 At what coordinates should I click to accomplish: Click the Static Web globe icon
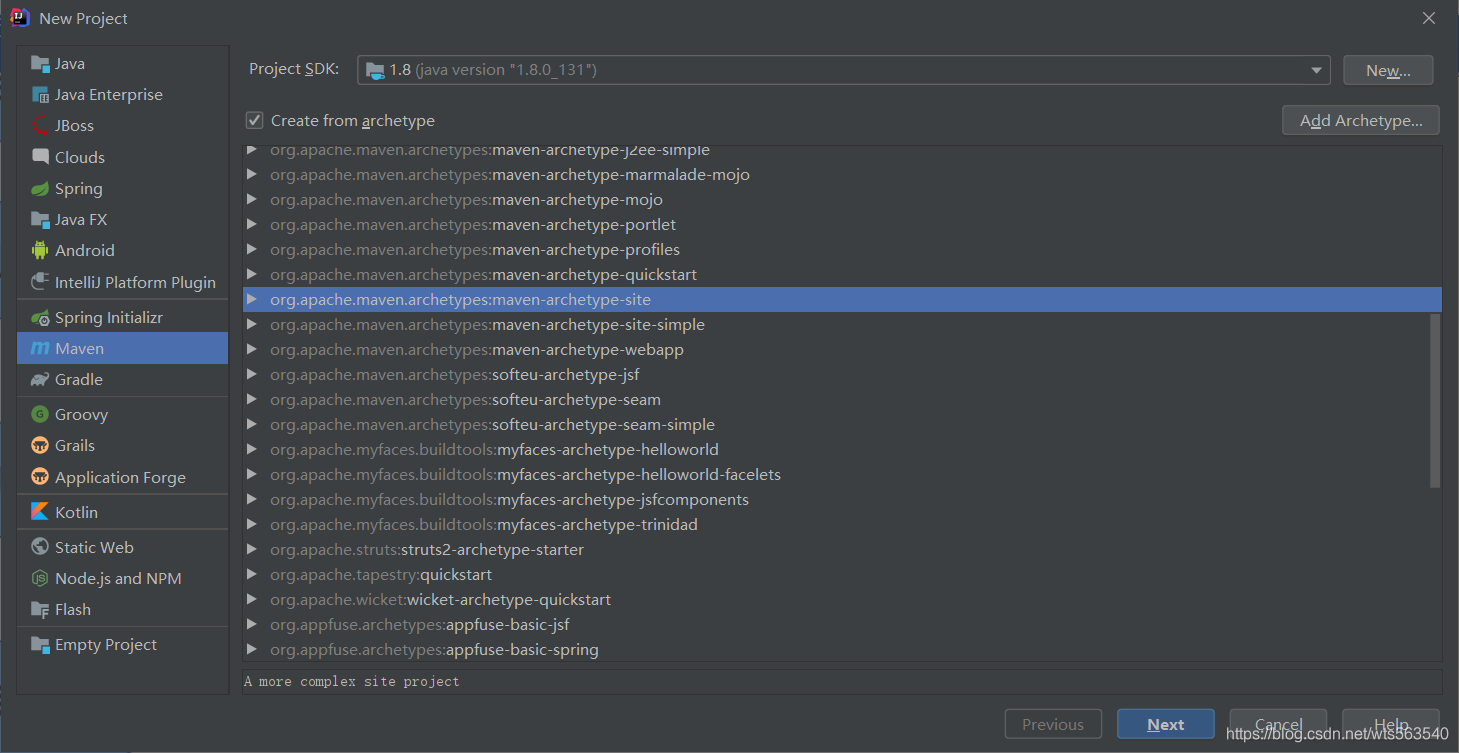pyautogui.click(x=40, y=547)
